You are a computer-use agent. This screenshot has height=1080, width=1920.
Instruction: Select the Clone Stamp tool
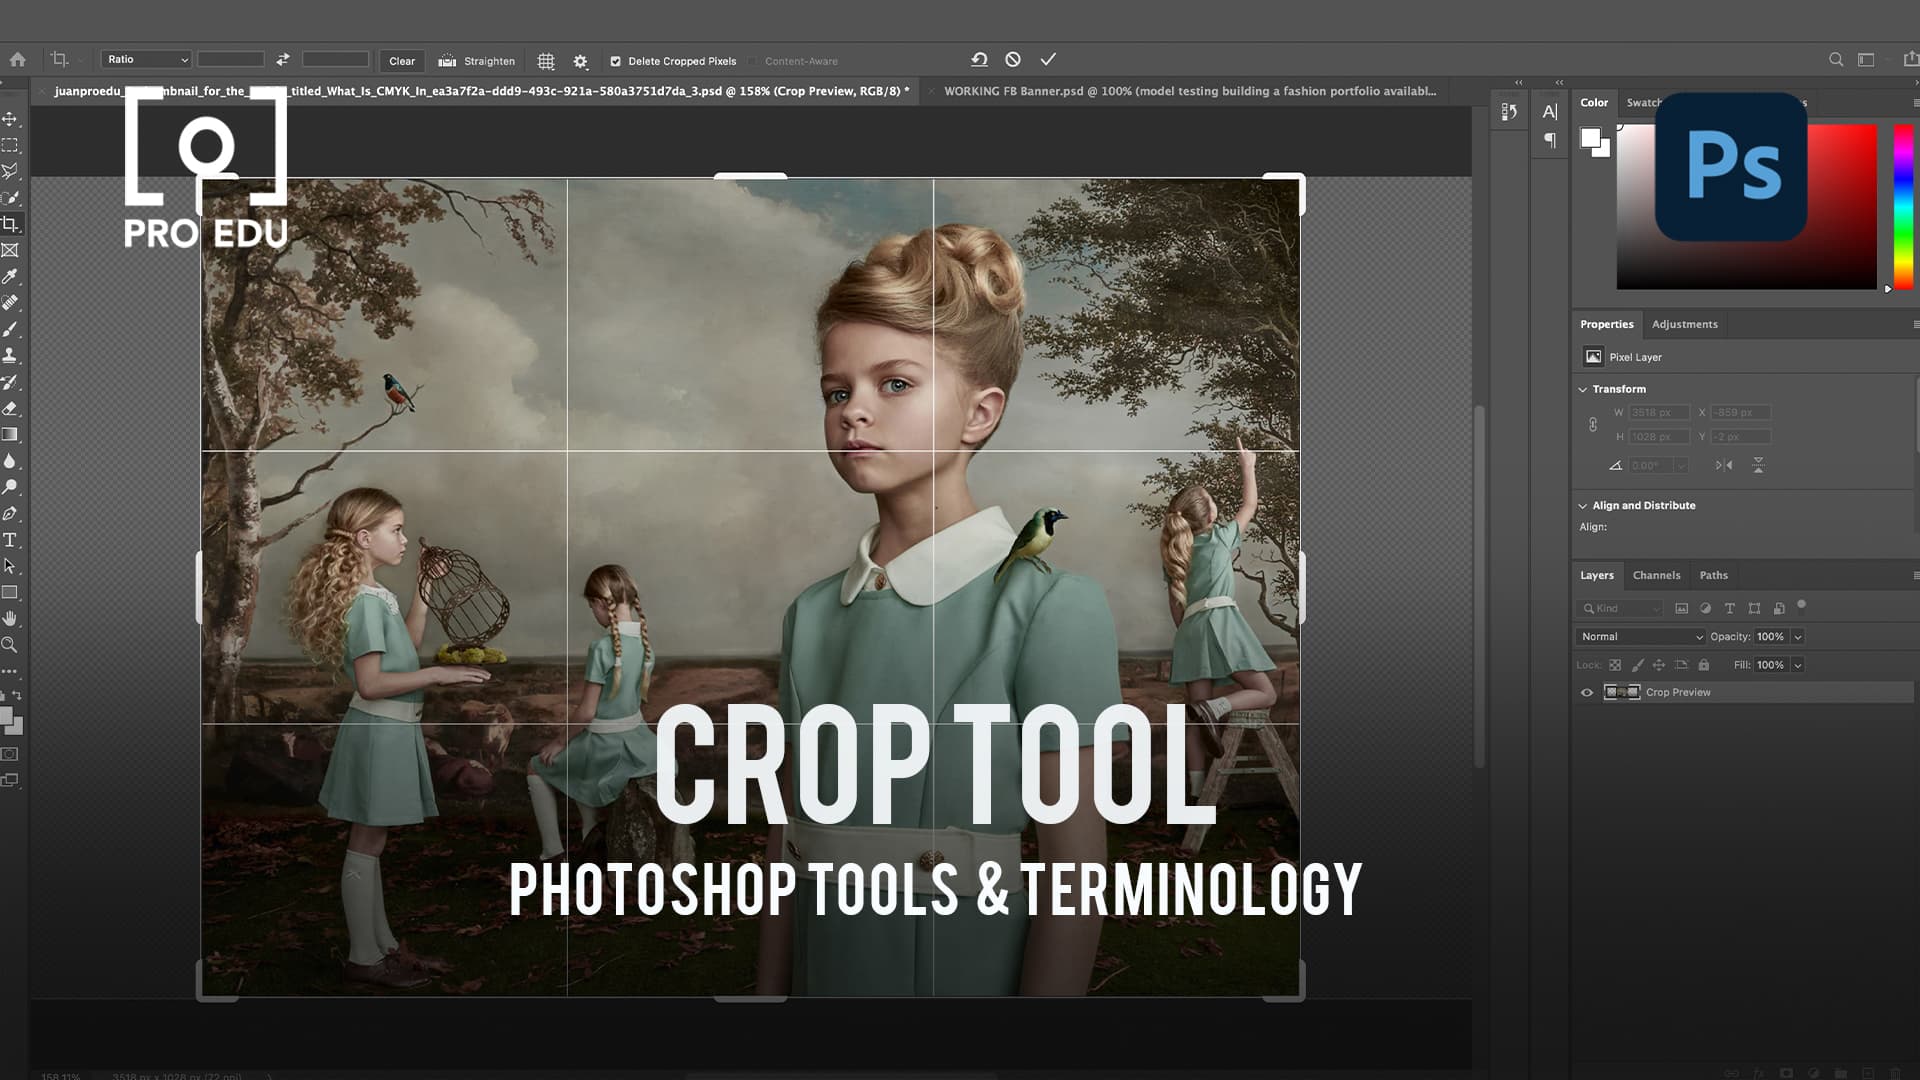[11, 353]
